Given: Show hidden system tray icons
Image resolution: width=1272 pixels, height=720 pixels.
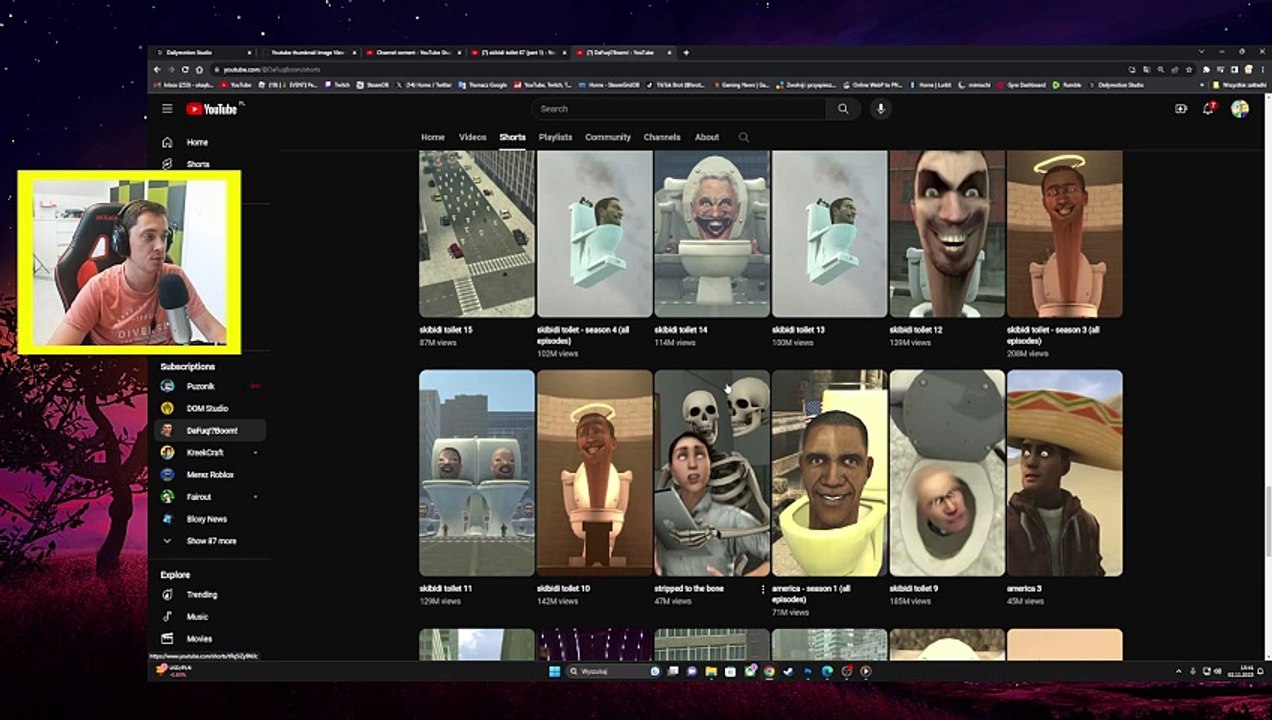Looking at the screenshot, I should (1178, 671).
